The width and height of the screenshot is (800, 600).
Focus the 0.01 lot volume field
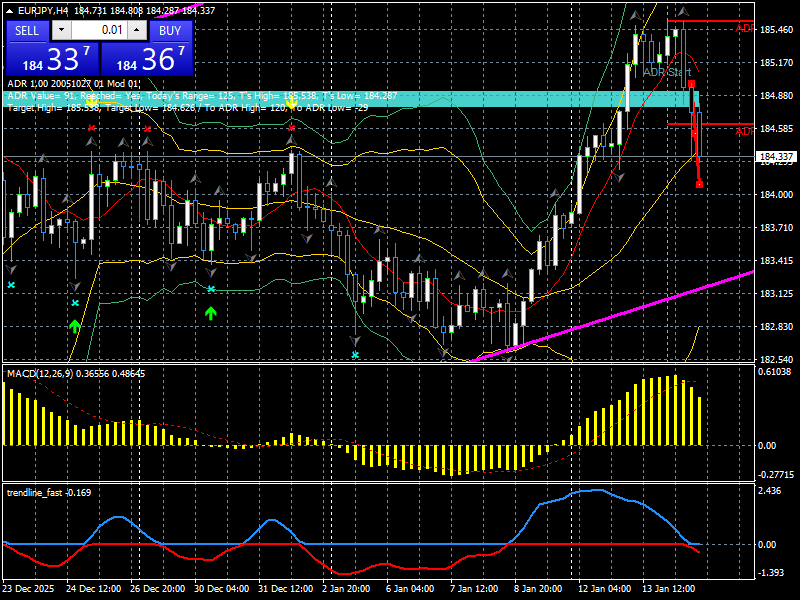point(99,30)
